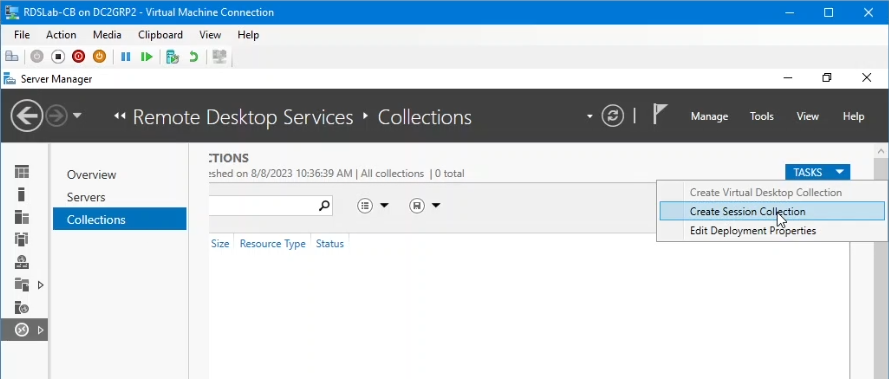Open the Media menu

click(107, 35)
